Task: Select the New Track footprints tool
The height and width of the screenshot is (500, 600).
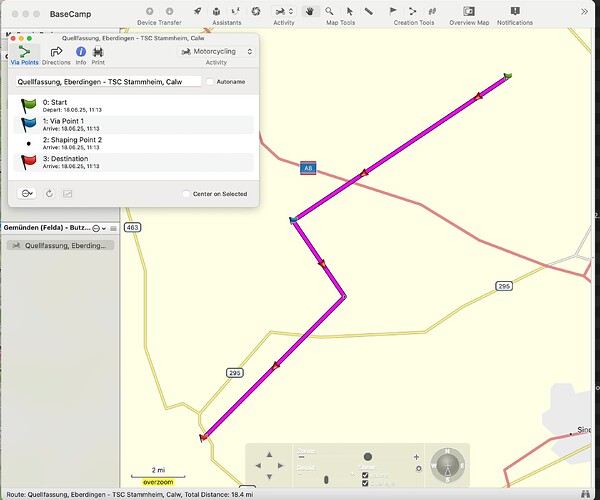Action: coord(432,11)
